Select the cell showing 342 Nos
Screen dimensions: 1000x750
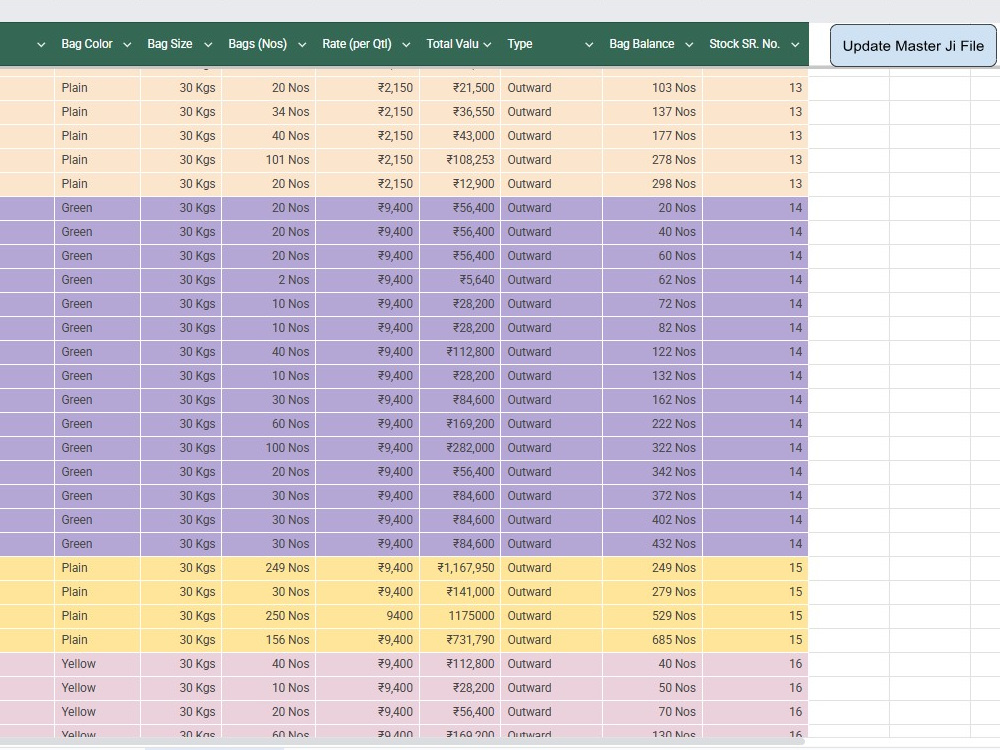point(652,472)
